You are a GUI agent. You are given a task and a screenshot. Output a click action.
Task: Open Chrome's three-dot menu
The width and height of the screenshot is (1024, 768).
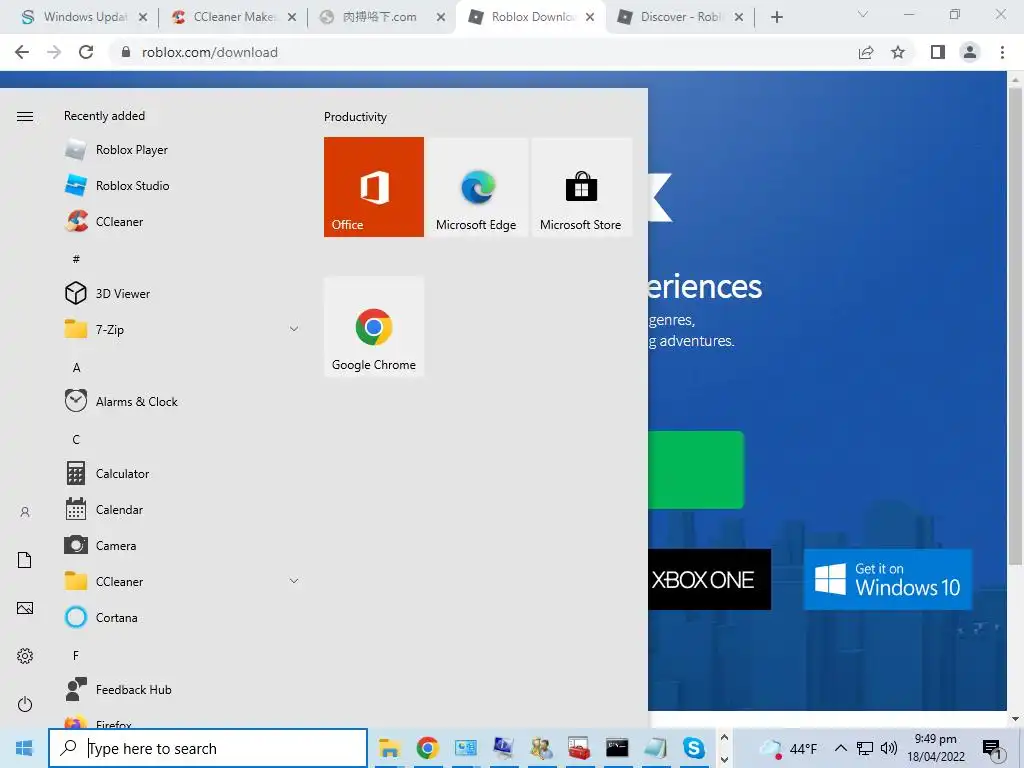tap(1002, 52)
